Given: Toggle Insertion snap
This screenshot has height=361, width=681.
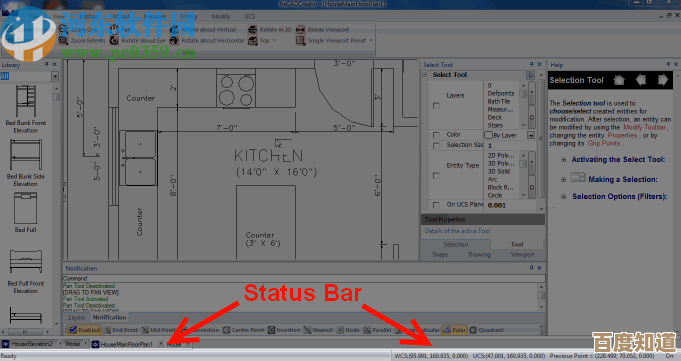Looking at the screenshot, I should (284, 330).
